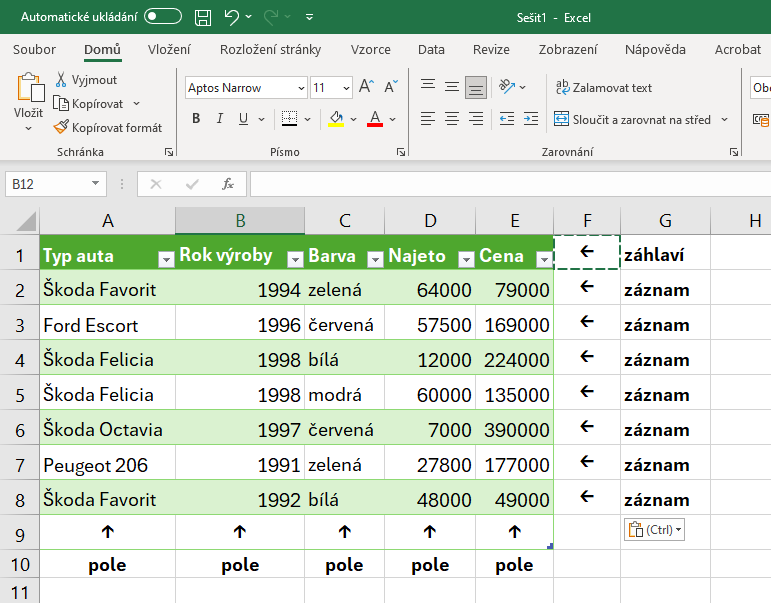Click the insert function fx icon
The image size is (771, 603).
pyautogui.click(x=228, y=184)
